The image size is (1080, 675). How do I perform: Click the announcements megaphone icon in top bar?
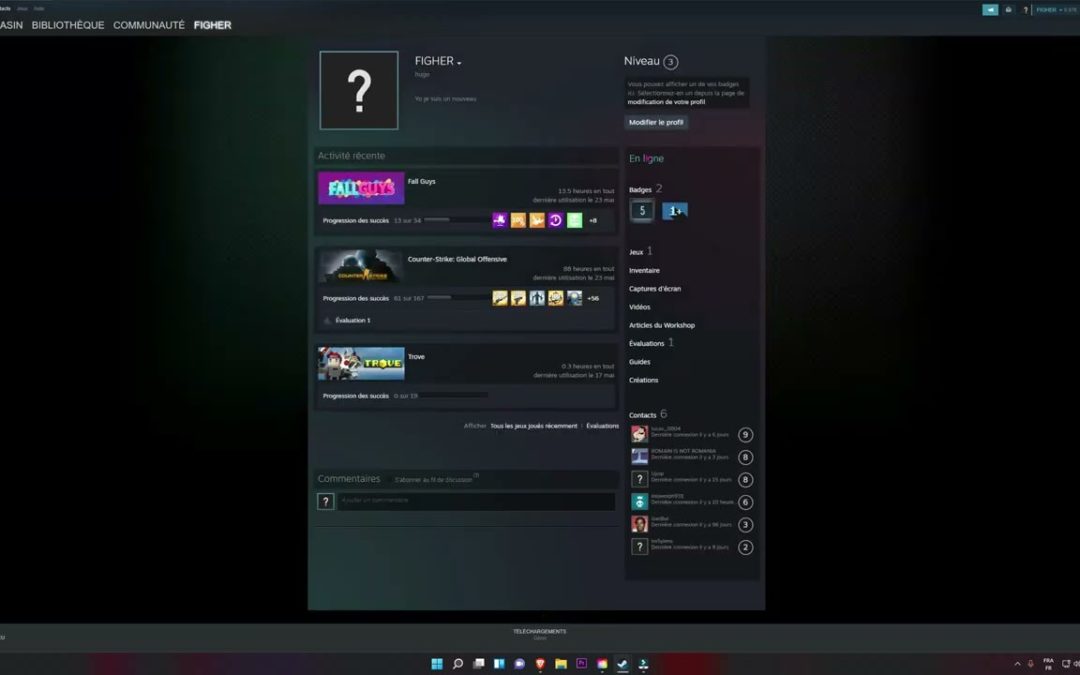(x=990, y=10)
